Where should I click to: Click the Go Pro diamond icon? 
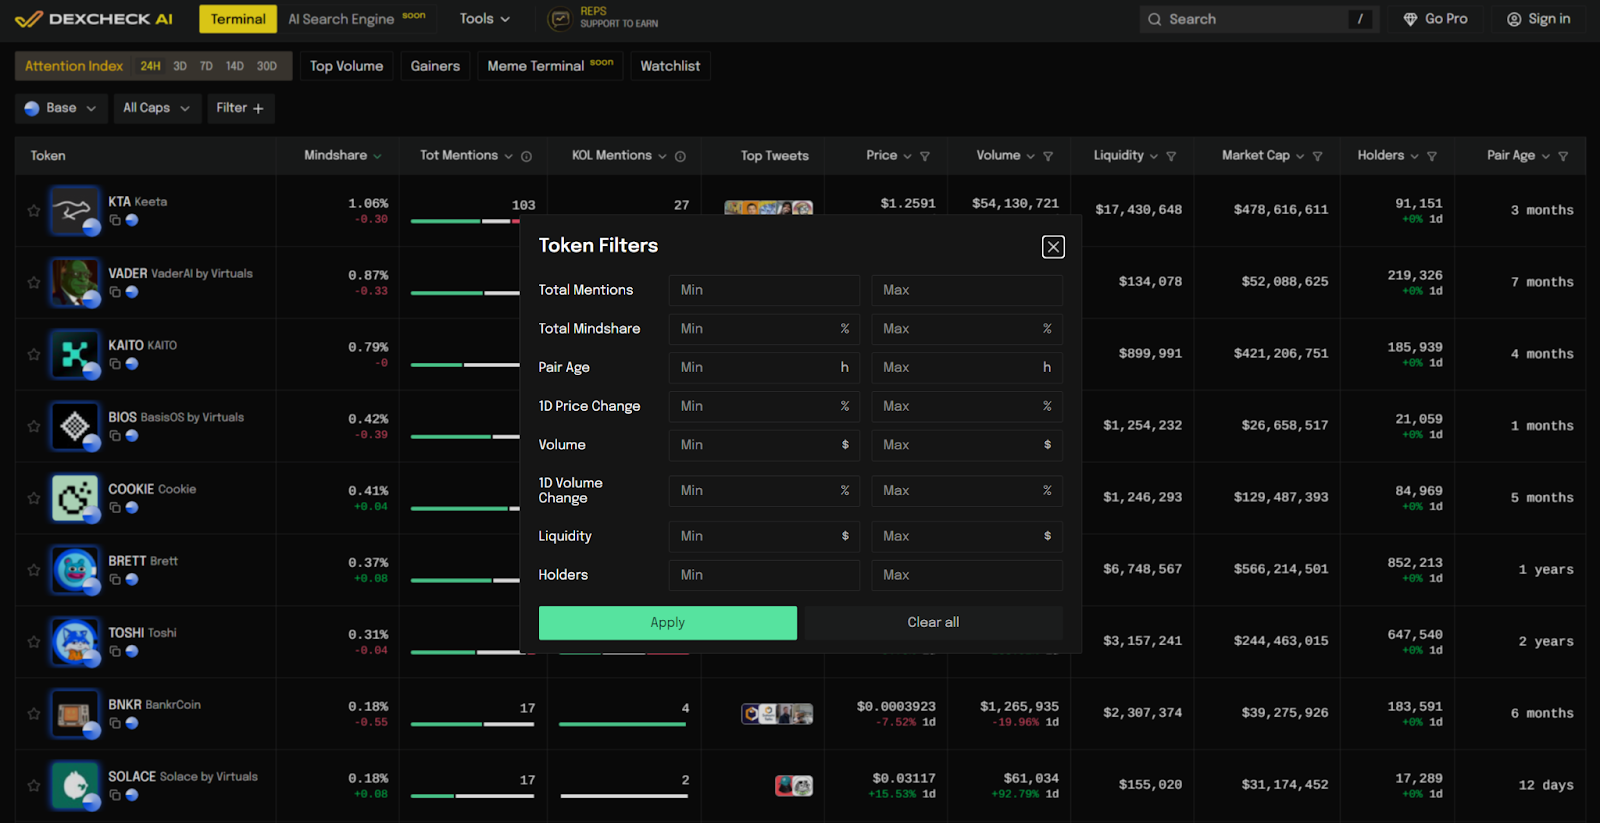coord(1410,19)
